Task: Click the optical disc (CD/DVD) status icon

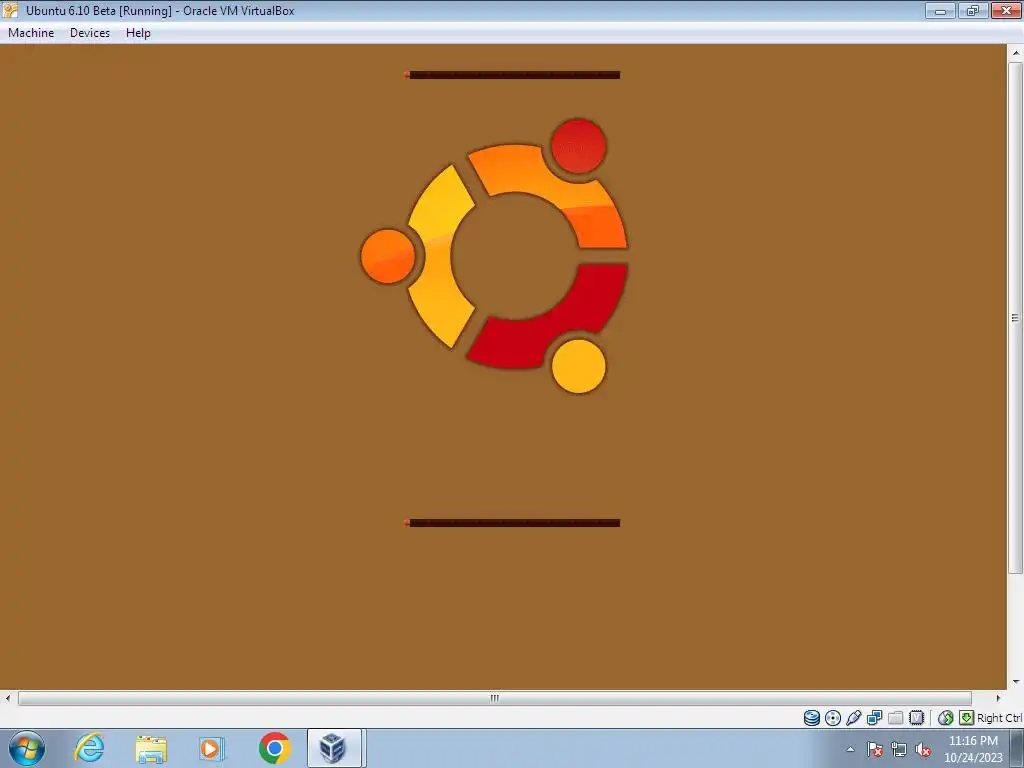Action: [x=833, y=718]
